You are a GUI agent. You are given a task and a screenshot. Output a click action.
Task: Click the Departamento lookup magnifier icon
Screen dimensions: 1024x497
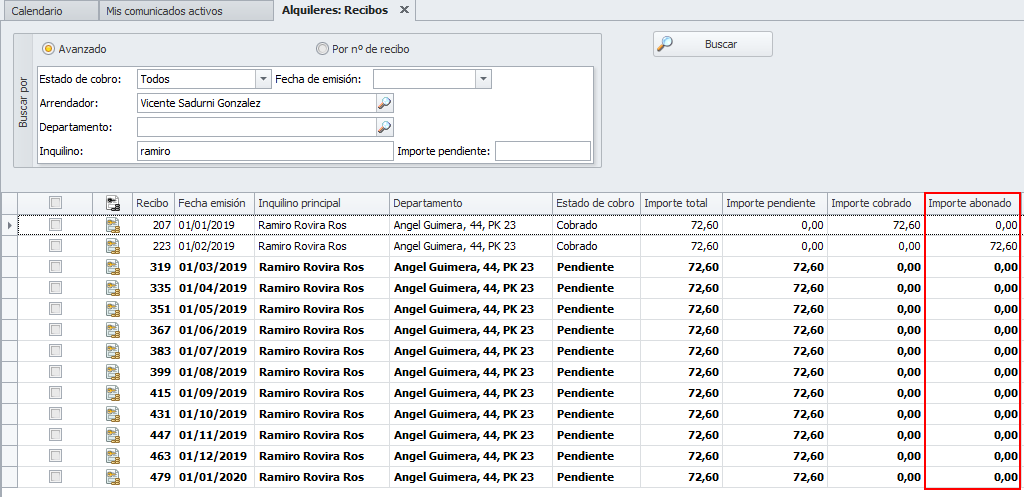coord(384,127)
